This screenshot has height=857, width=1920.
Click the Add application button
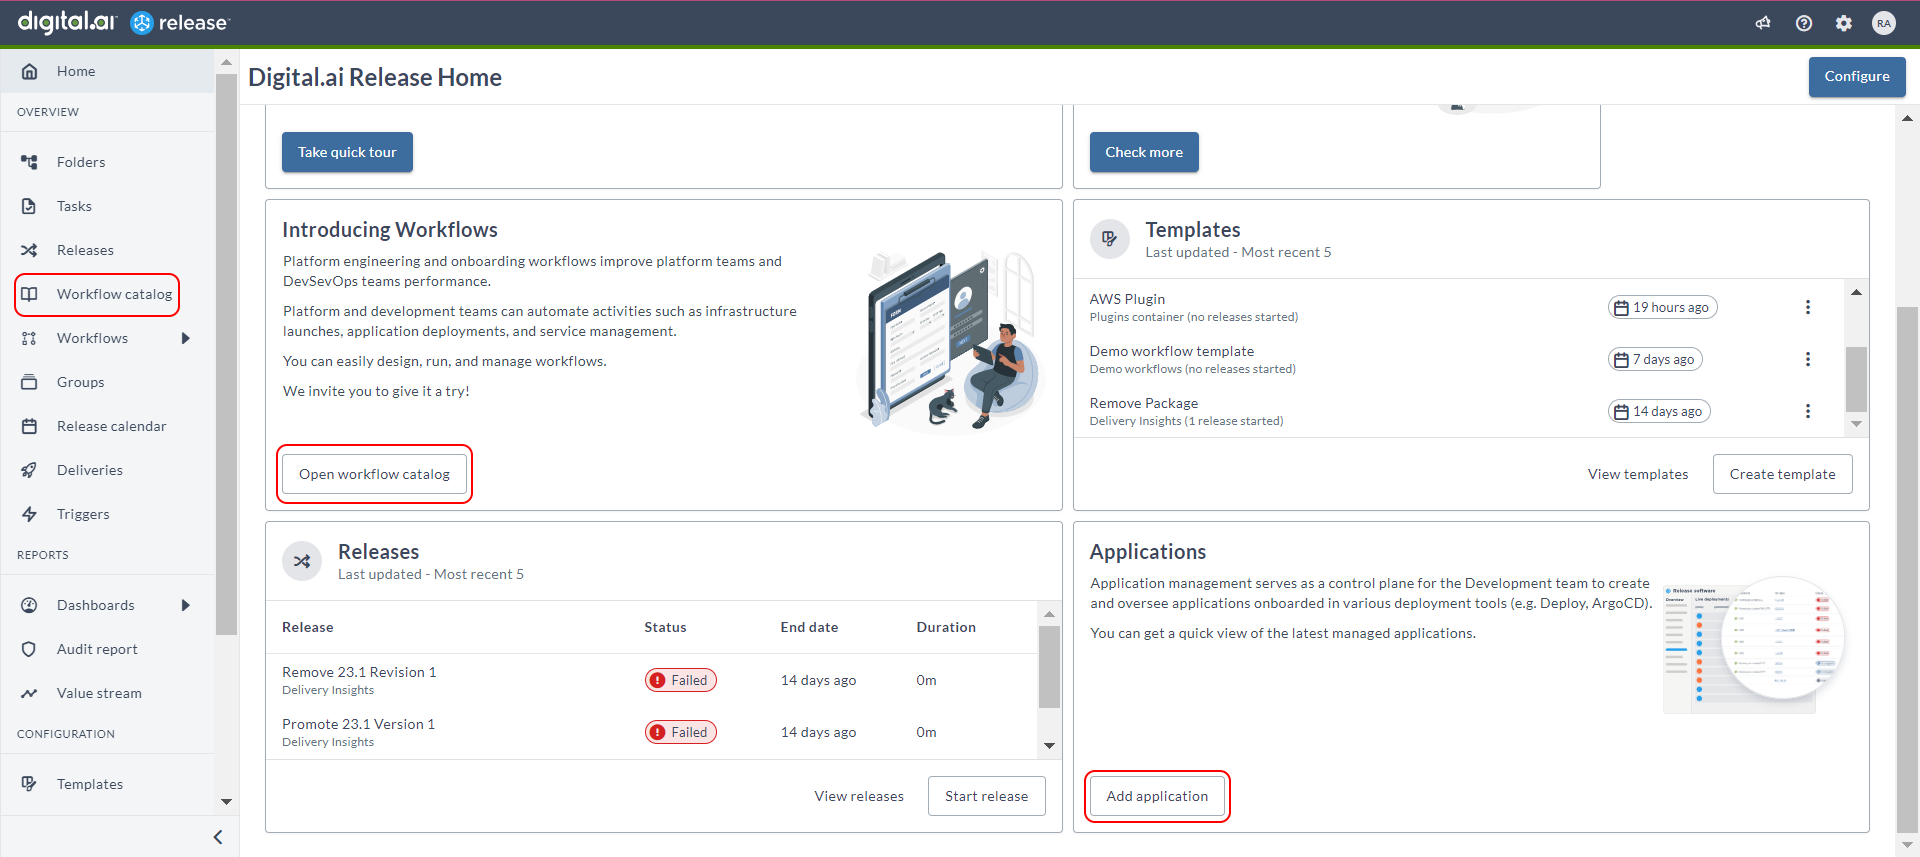pos(1157,796)
